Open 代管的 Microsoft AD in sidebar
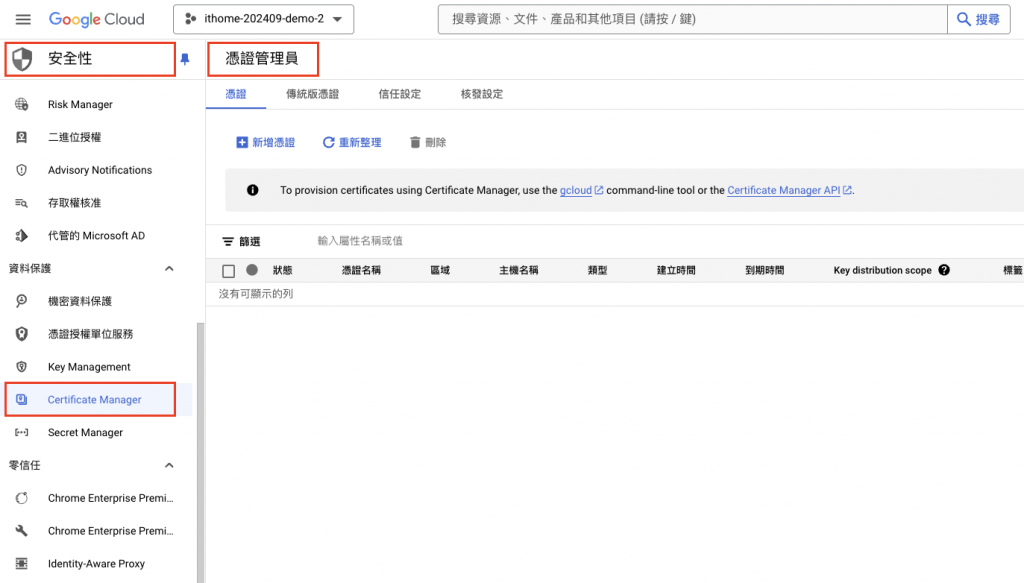 pos(97,236)
